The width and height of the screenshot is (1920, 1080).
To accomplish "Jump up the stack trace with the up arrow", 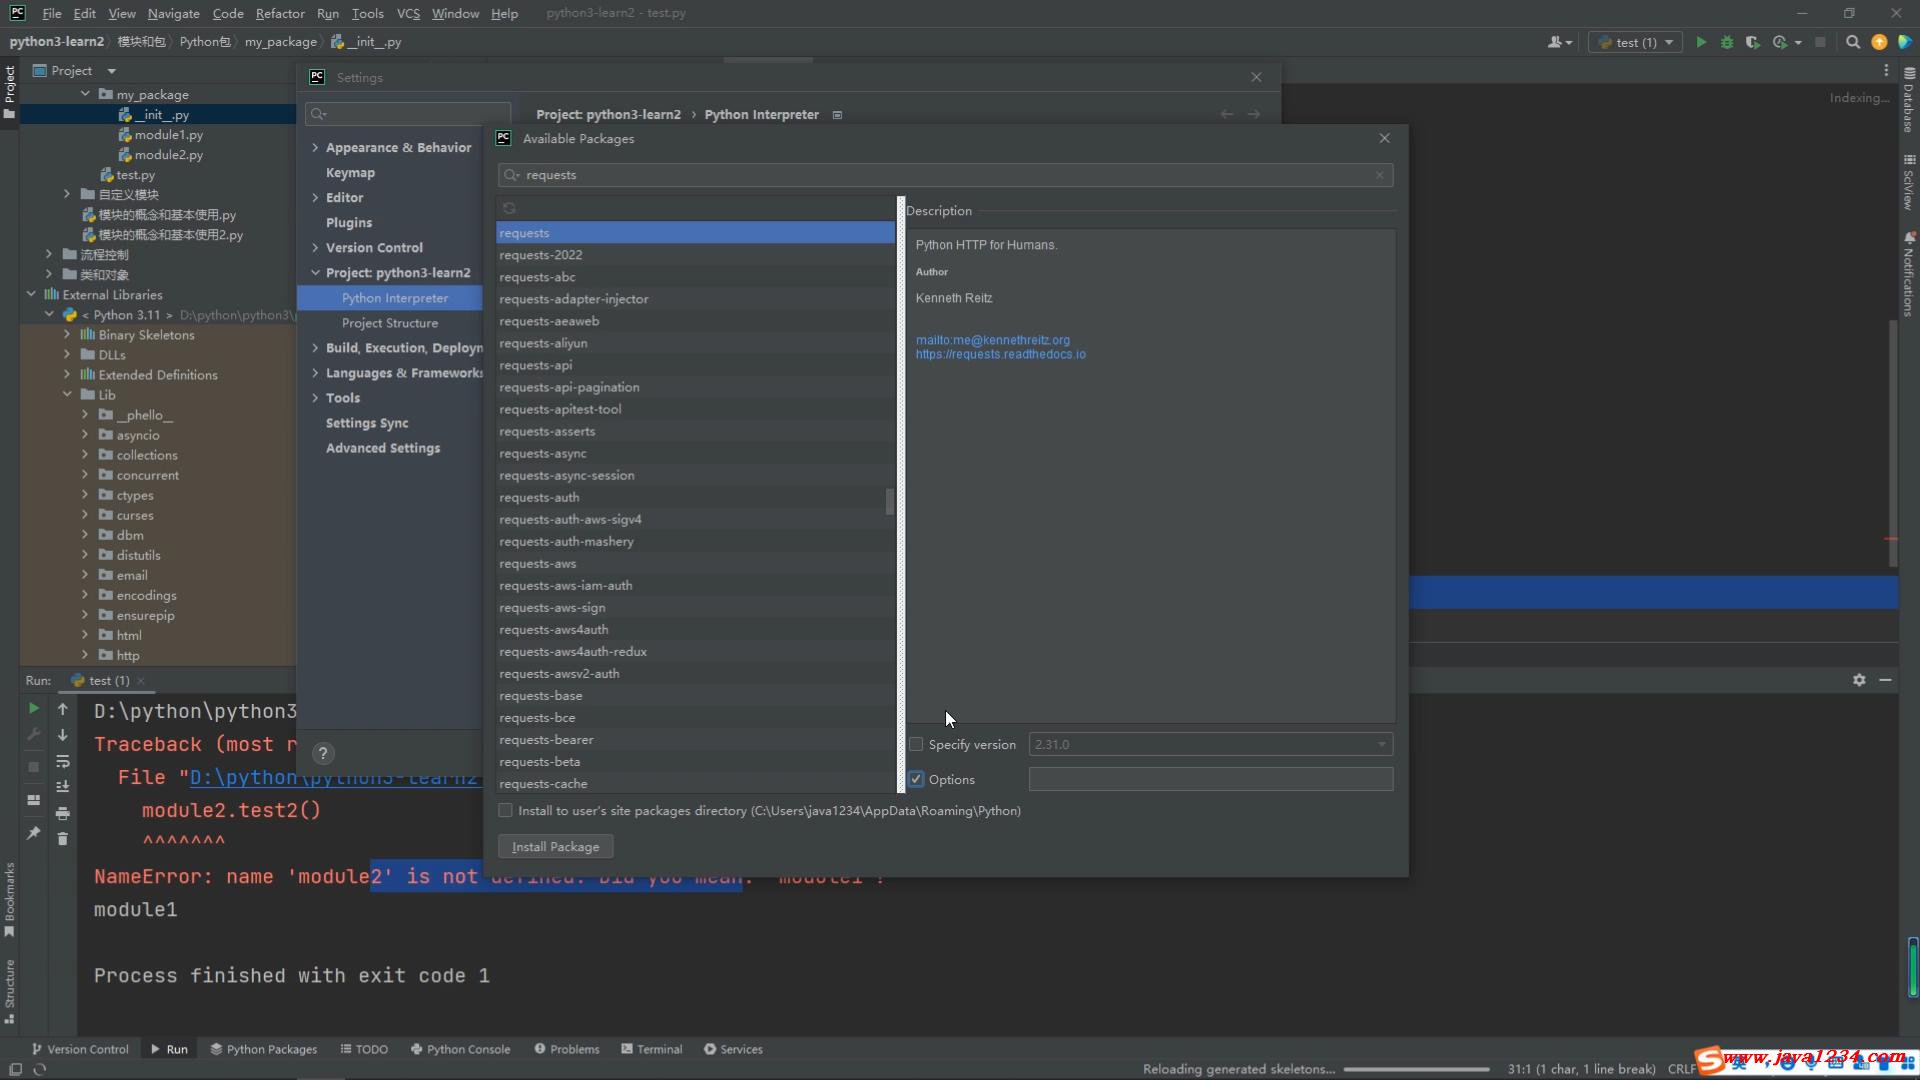I will [x=62, y=708].
